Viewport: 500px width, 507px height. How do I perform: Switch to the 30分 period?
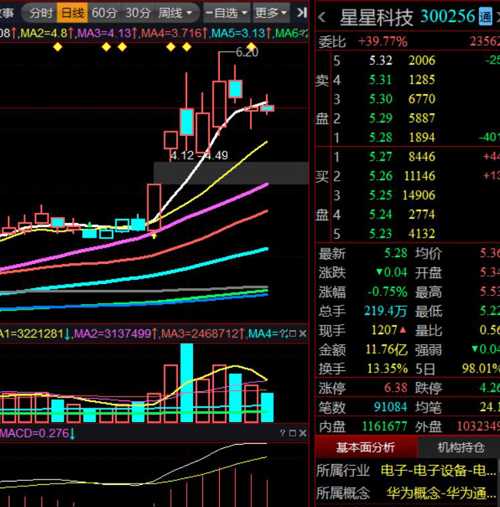click(138, 13)
